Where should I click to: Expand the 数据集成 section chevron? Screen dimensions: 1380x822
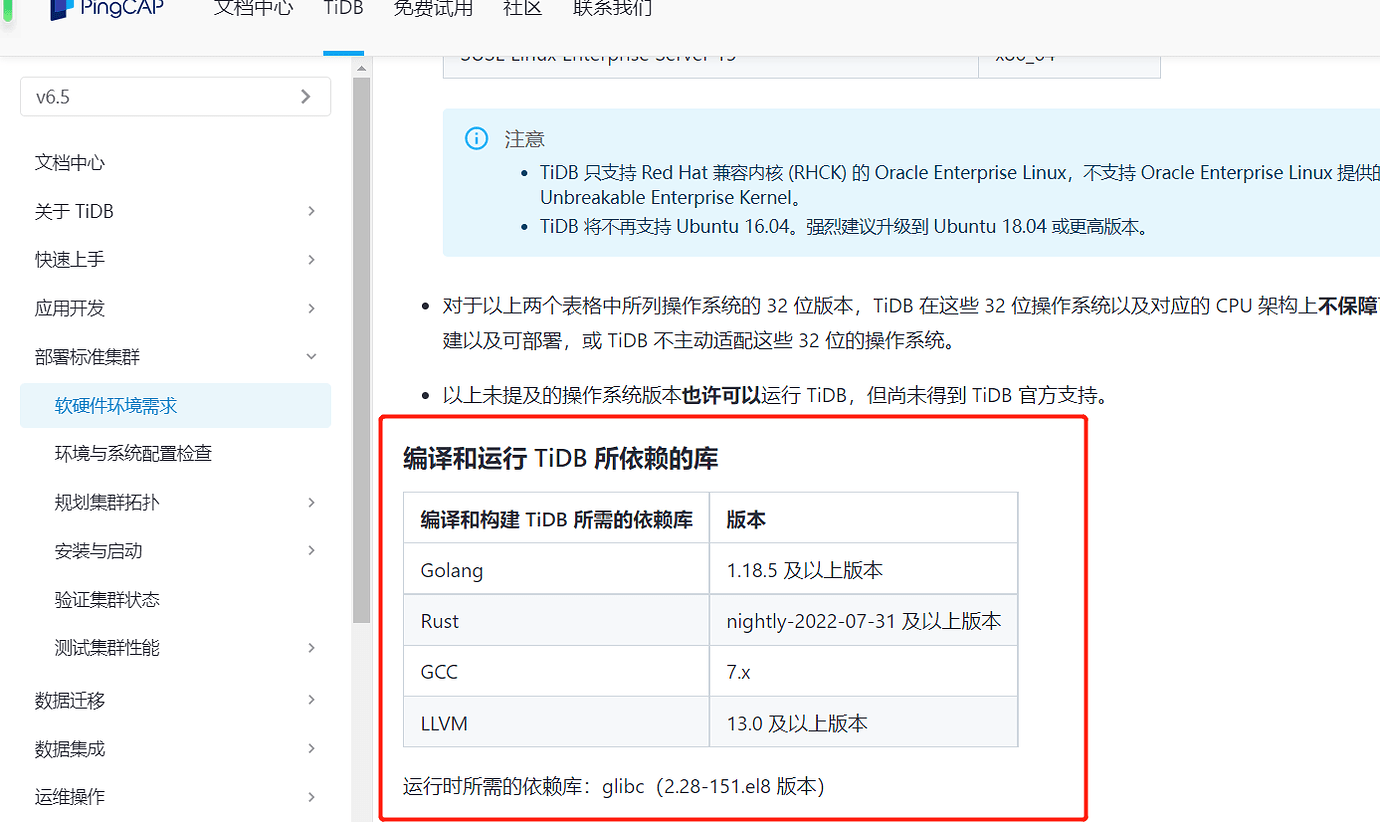[311, 749]
